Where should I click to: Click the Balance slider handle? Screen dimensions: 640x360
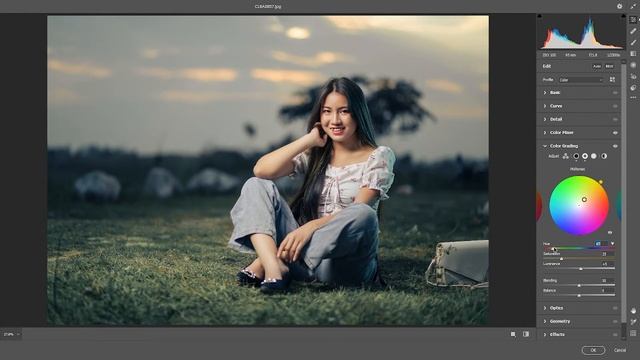pos(579,296)
